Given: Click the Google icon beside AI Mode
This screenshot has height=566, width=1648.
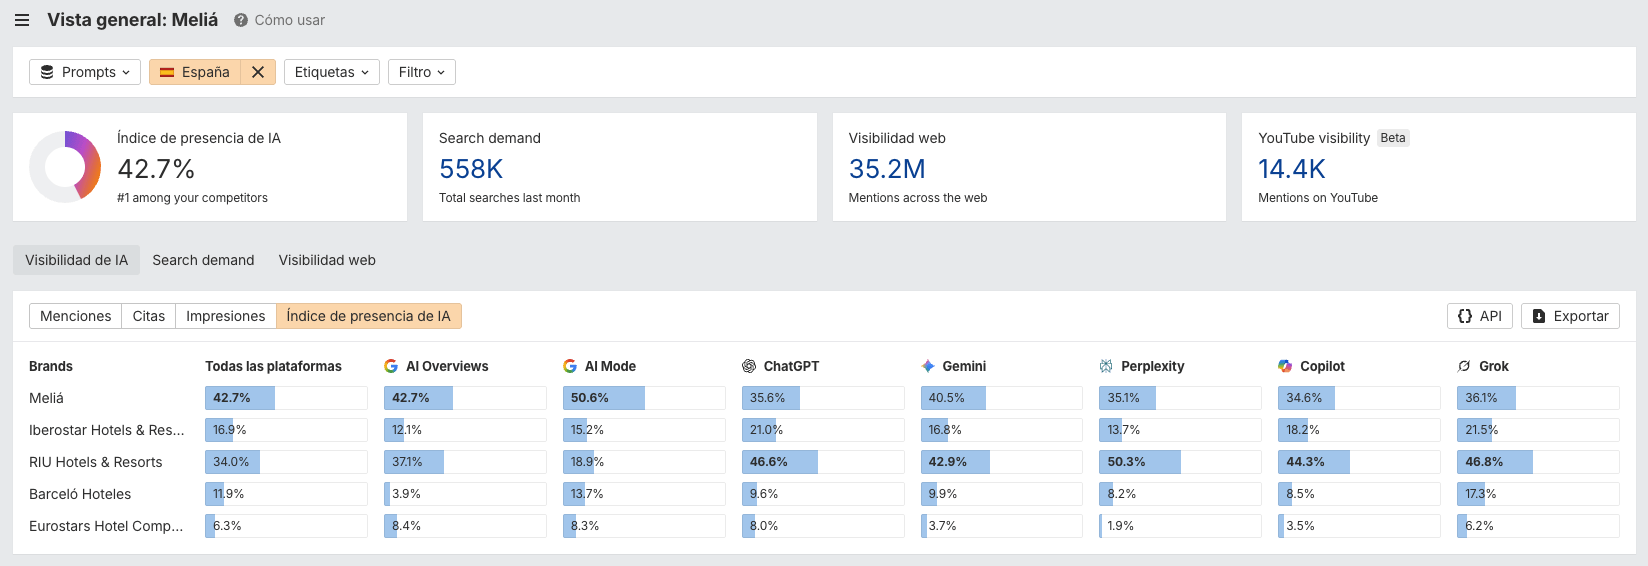Looking at the screenshot, I should click(570, 366).
